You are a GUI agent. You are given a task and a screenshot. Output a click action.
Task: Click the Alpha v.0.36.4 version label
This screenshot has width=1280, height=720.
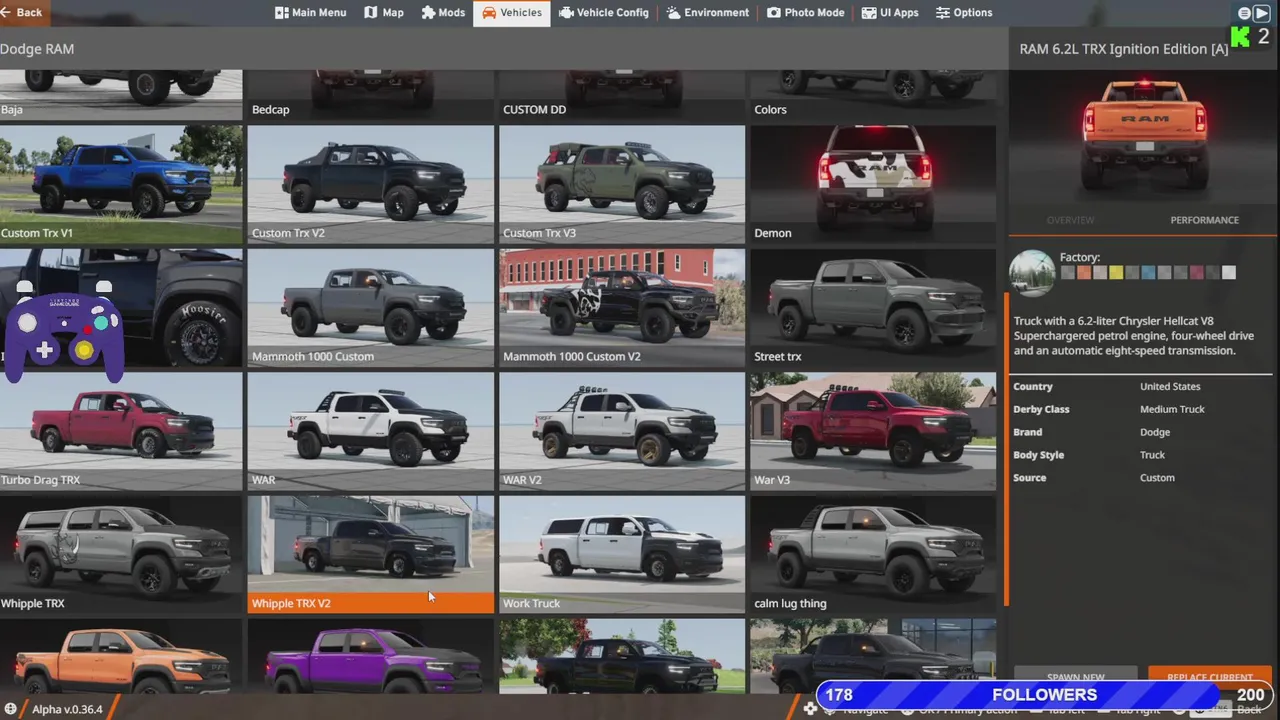[67, 709]
